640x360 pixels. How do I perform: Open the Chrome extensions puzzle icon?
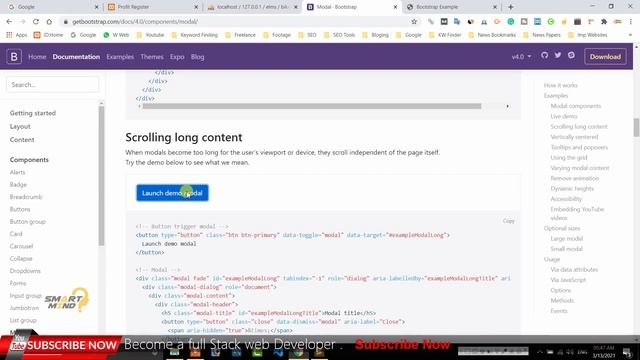coord(604,22)
